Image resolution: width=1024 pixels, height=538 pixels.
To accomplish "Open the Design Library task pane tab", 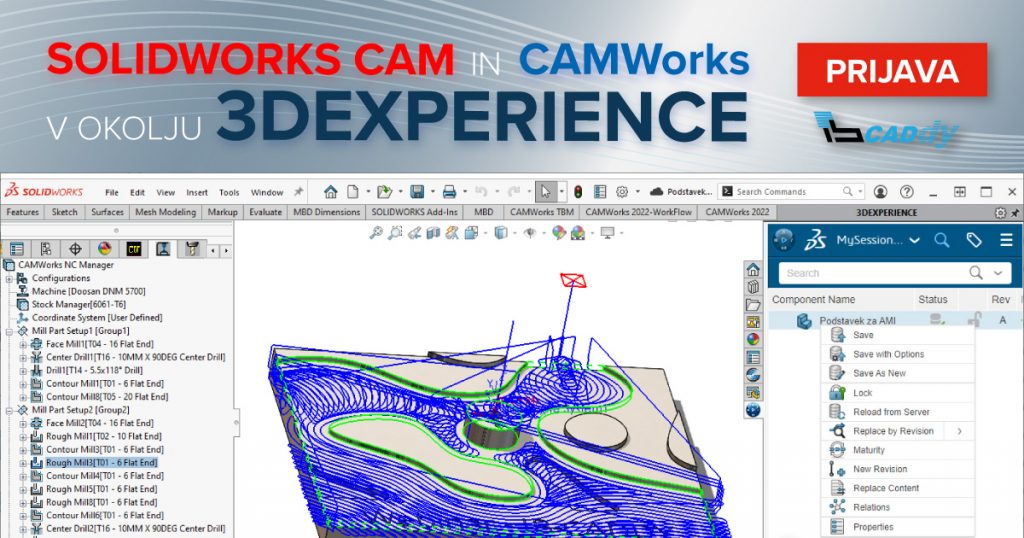I will [753, 287].
